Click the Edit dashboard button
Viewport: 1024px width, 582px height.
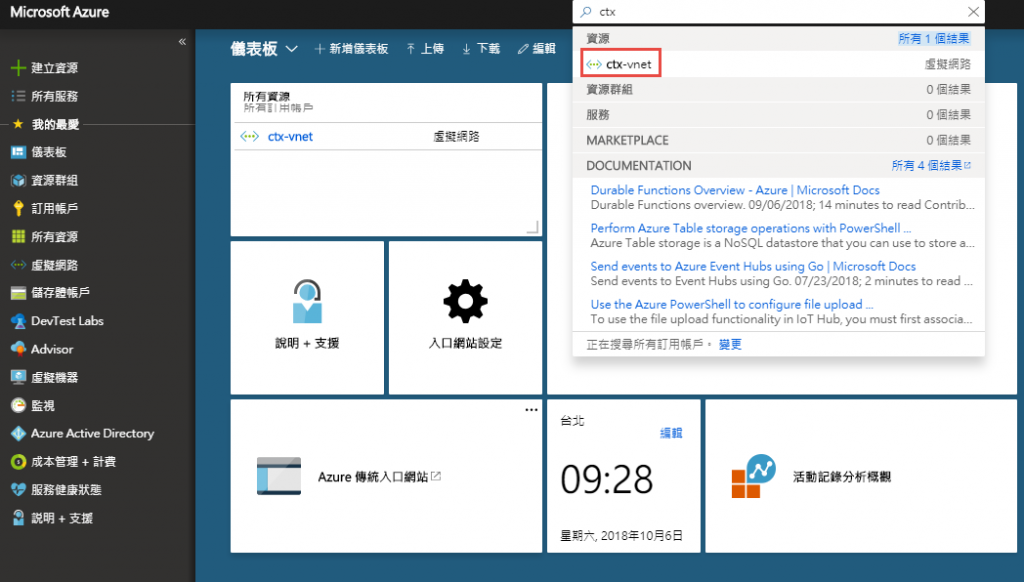pyautogui.click(x=537, y=49)
